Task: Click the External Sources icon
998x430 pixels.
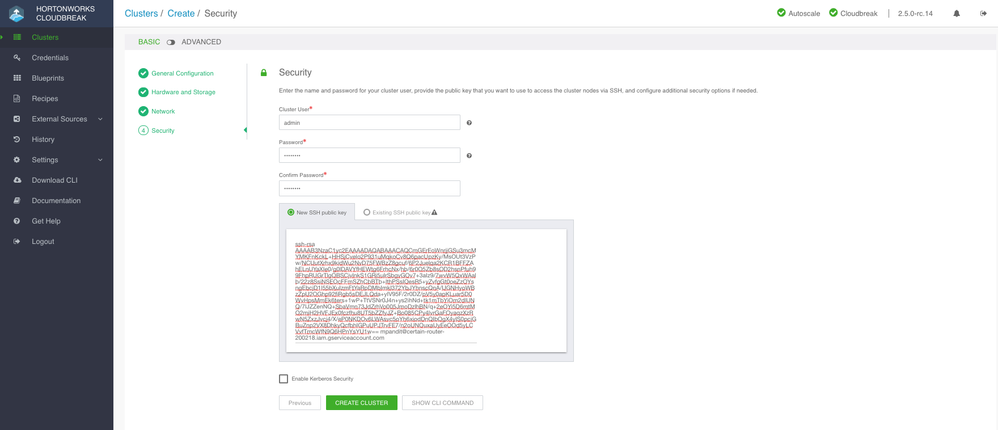Action: tap(17, 119)
